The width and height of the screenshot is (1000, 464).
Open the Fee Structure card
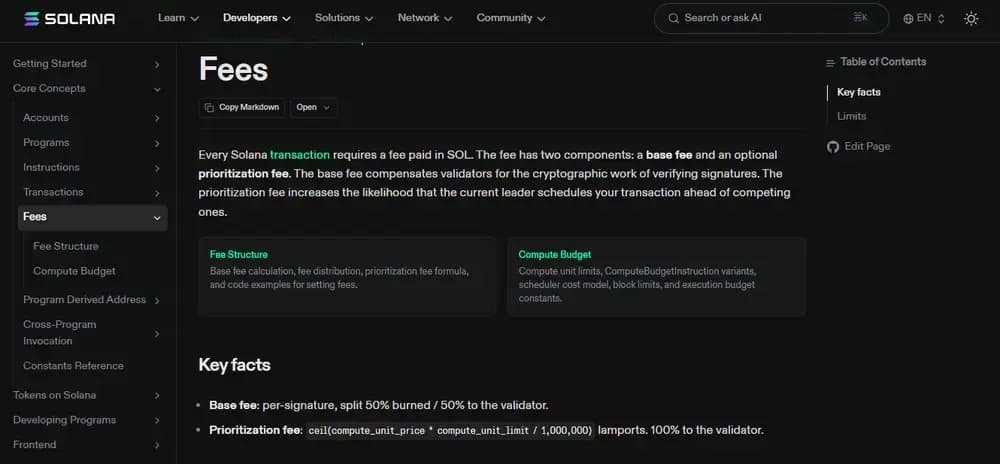346,276
